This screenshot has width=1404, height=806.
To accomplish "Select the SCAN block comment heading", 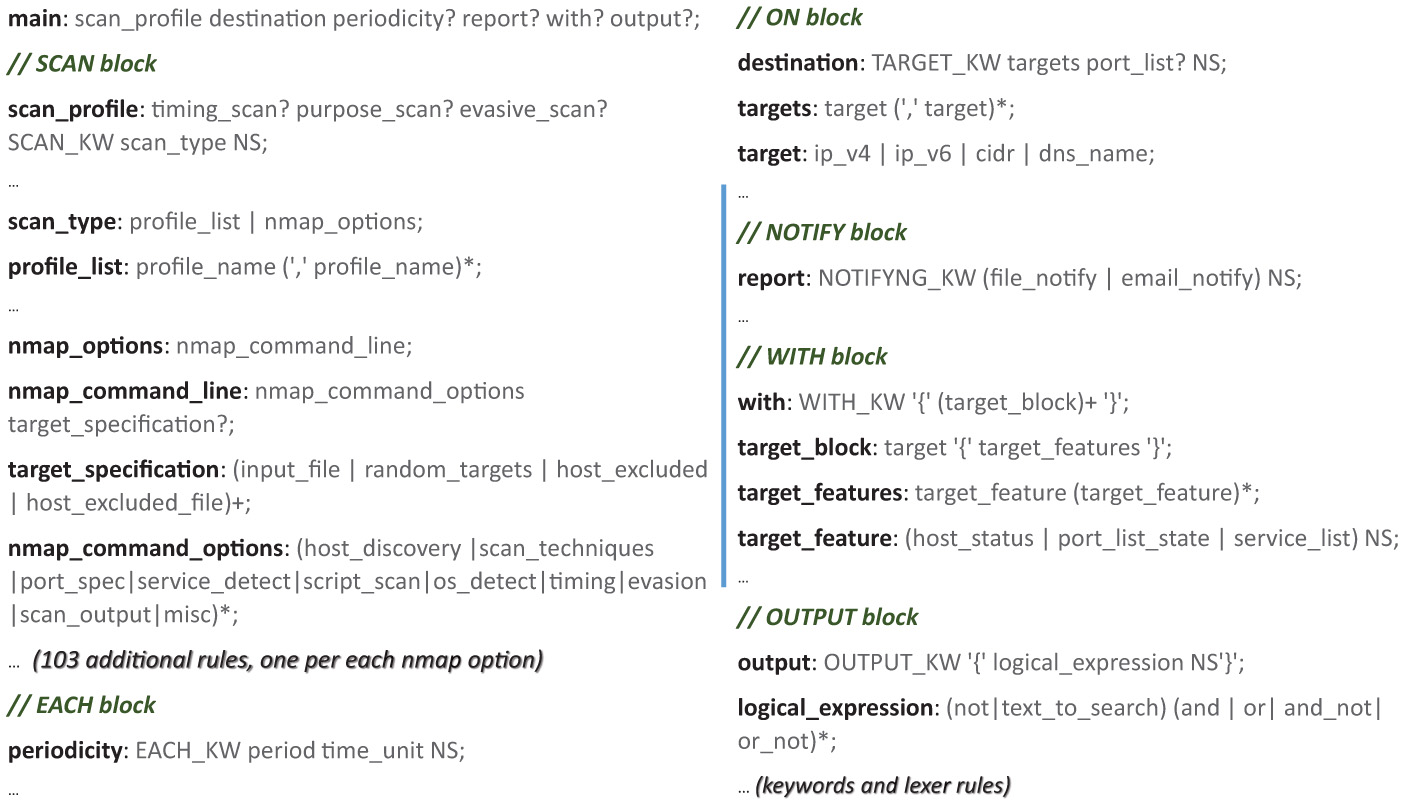I will tap(82, 64).
